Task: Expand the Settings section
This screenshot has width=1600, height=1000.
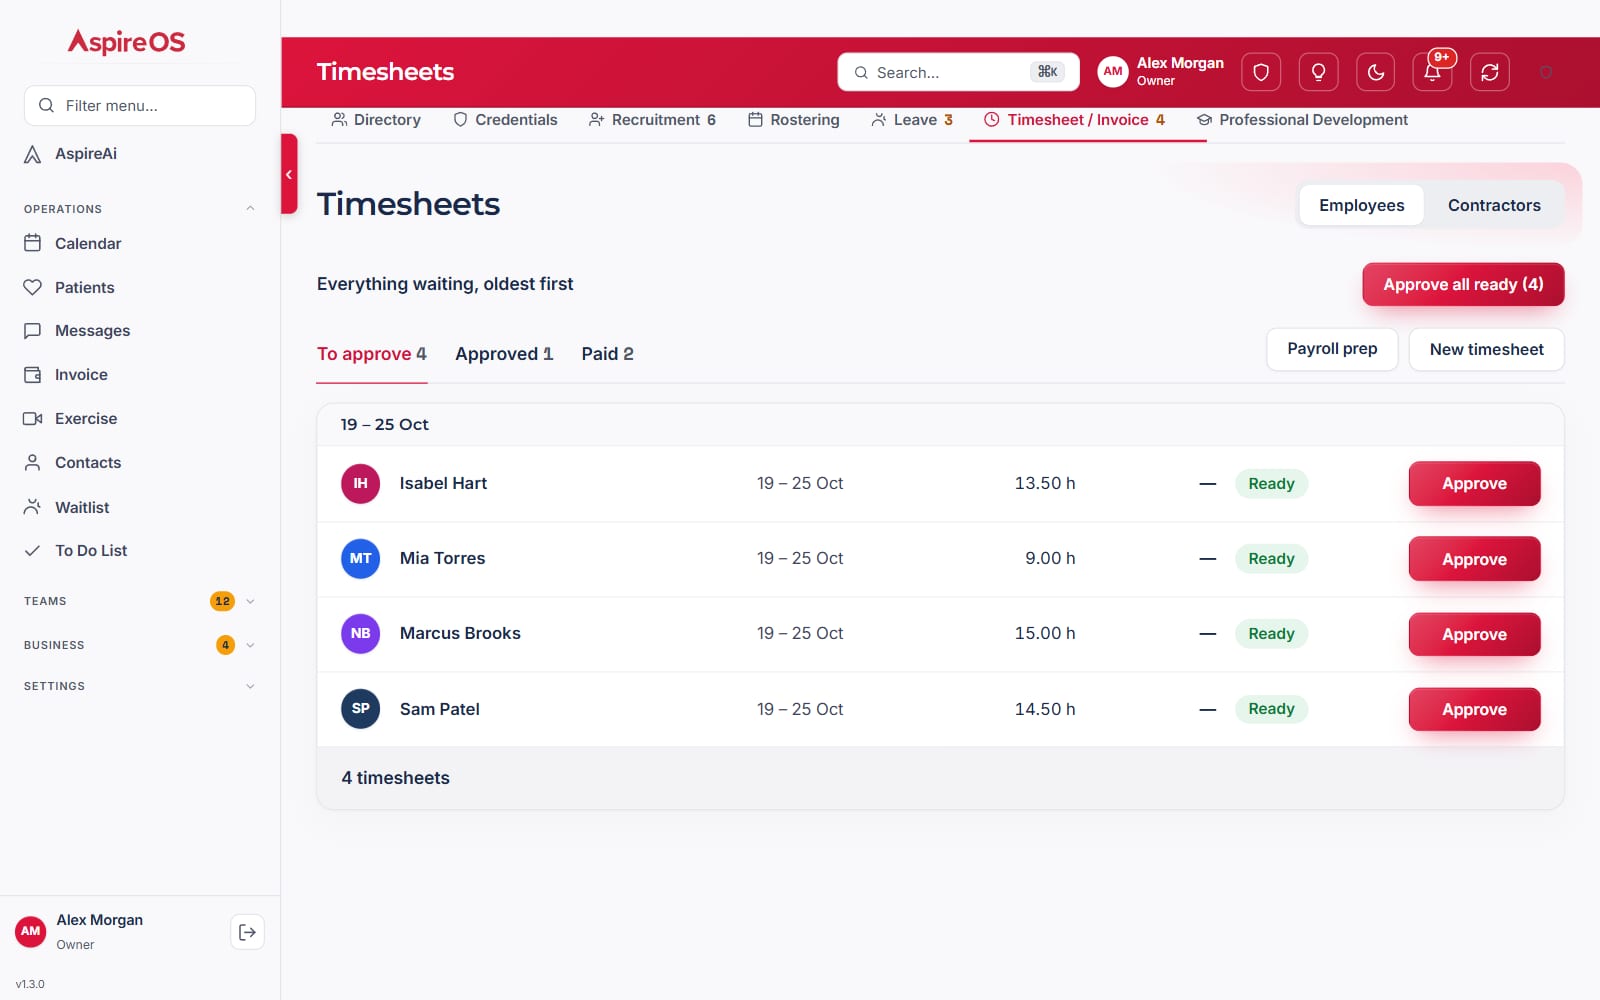Action: click(x=140, y=686)
